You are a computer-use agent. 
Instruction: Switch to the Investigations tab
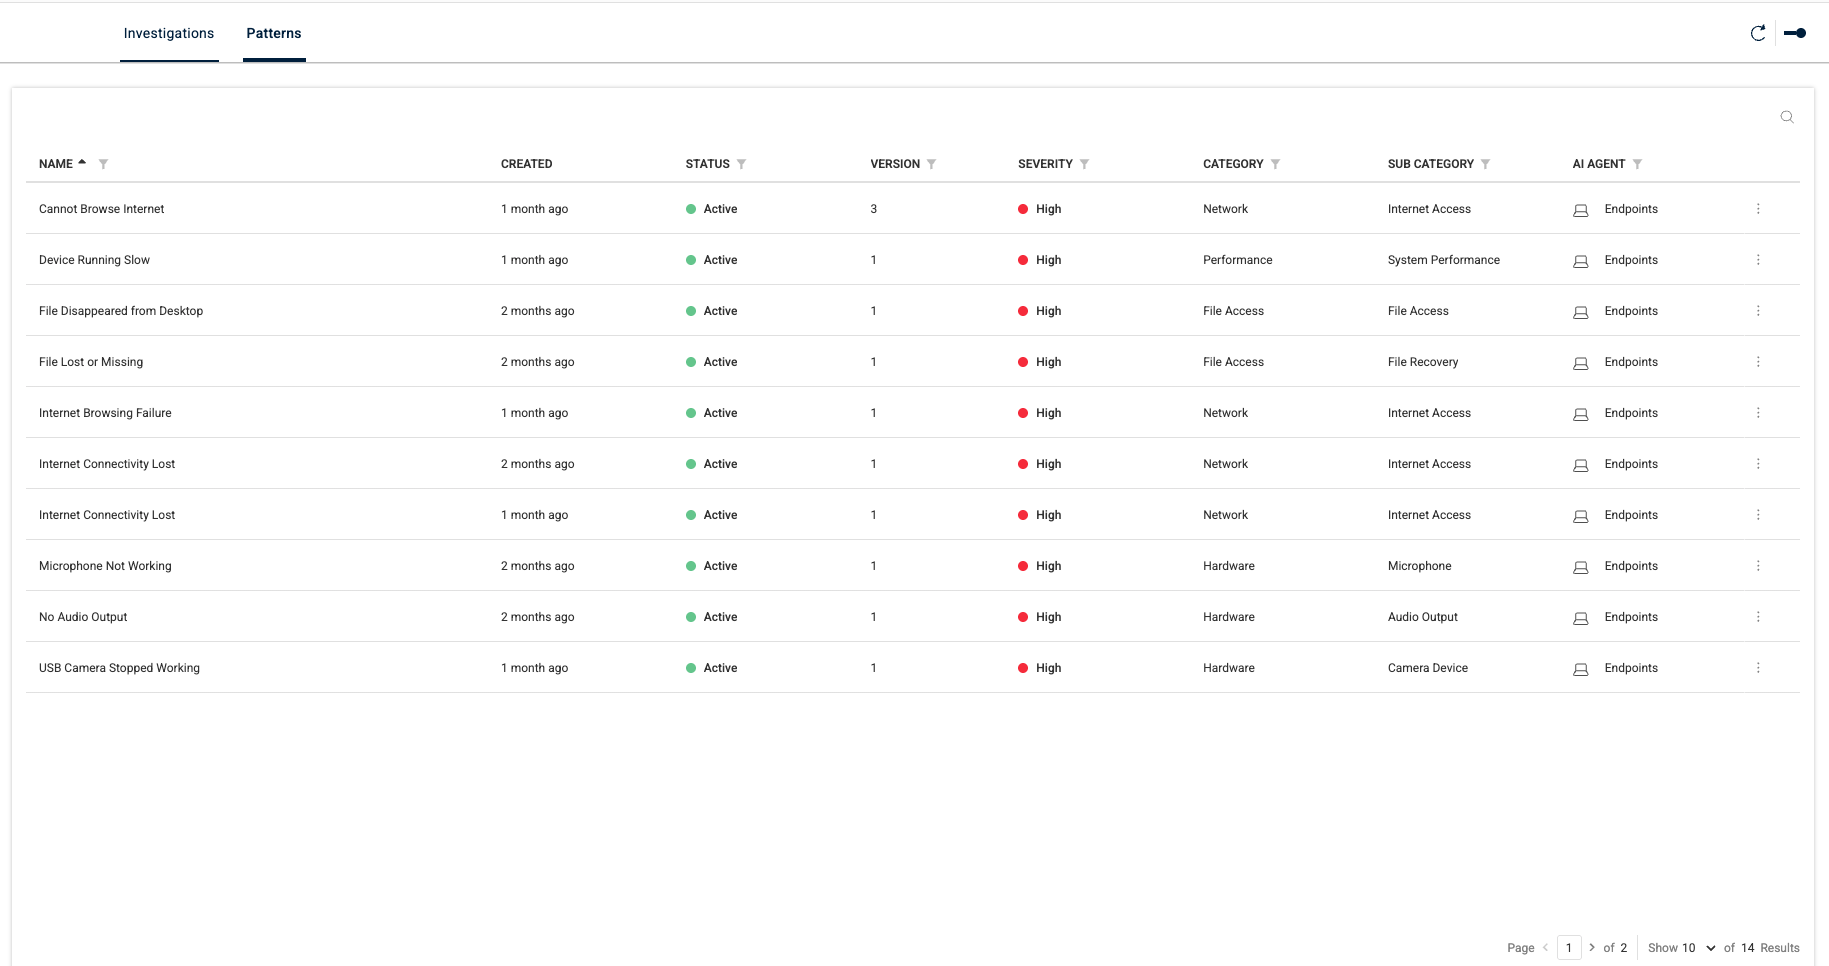pos(169,33)
